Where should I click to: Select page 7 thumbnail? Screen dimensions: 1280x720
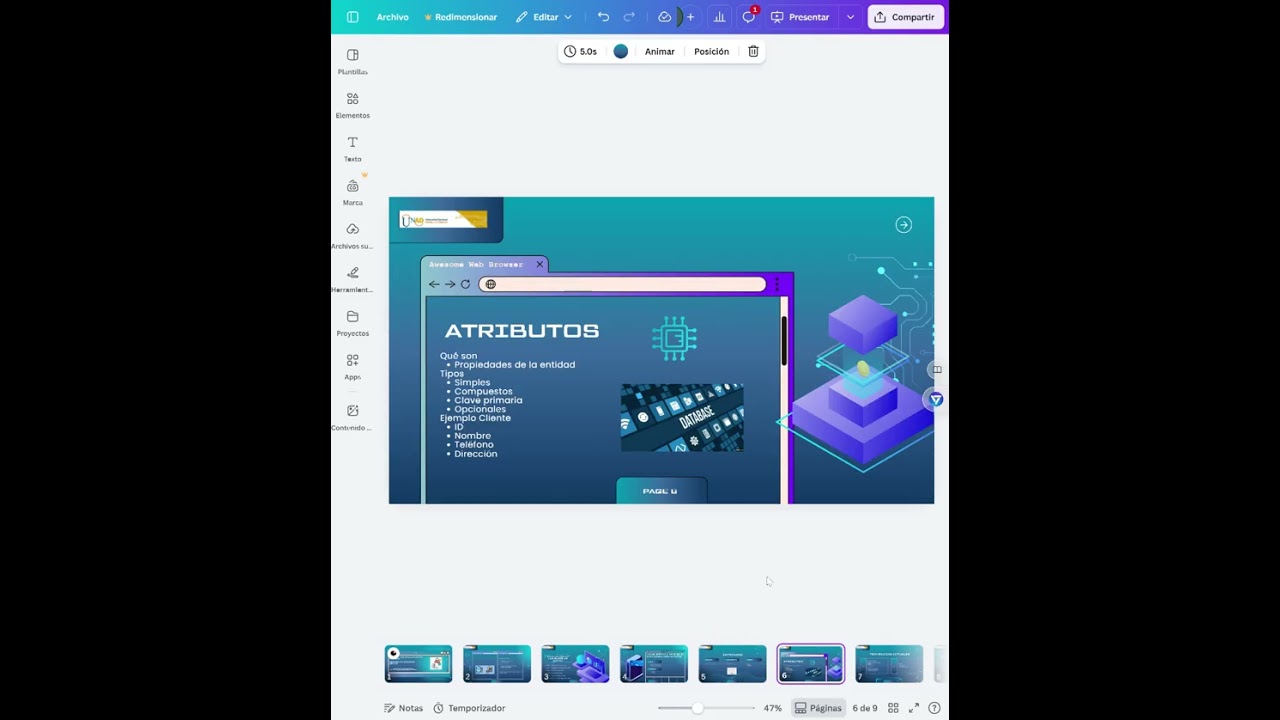[889, 664]
